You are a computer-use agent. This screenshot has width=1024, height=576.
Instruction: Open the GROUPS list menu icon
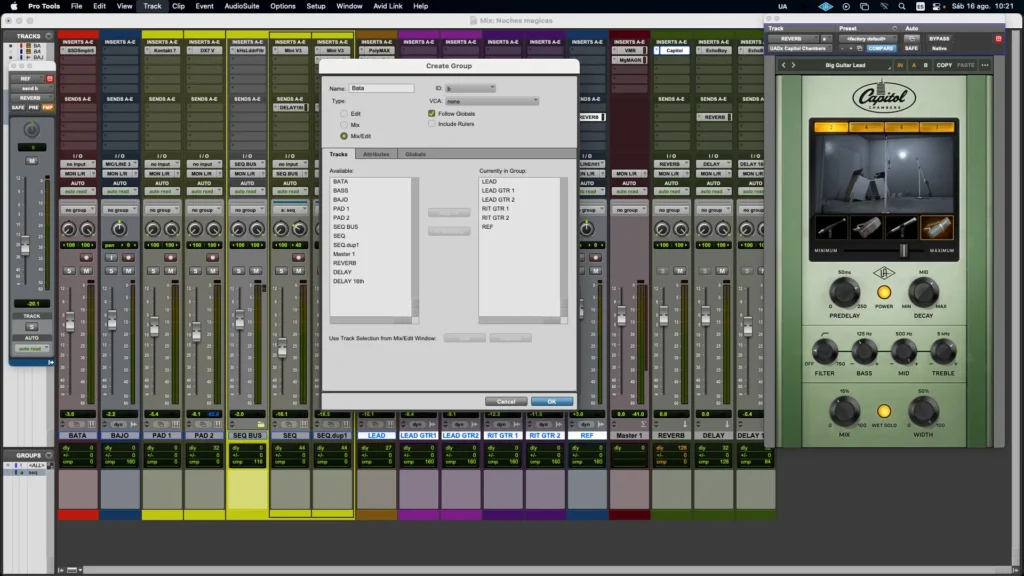pos(48,455)
